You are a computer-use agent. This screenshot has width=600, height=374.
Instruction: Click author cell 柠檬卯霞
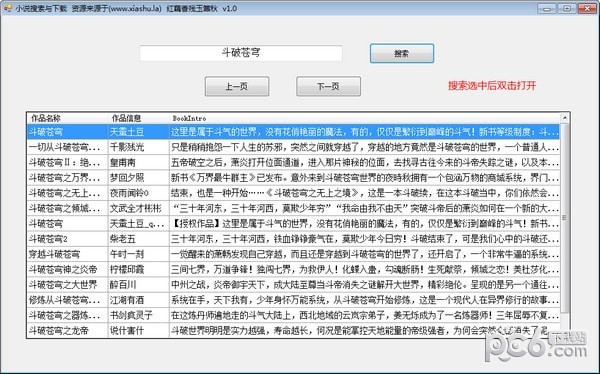[139, 269]
